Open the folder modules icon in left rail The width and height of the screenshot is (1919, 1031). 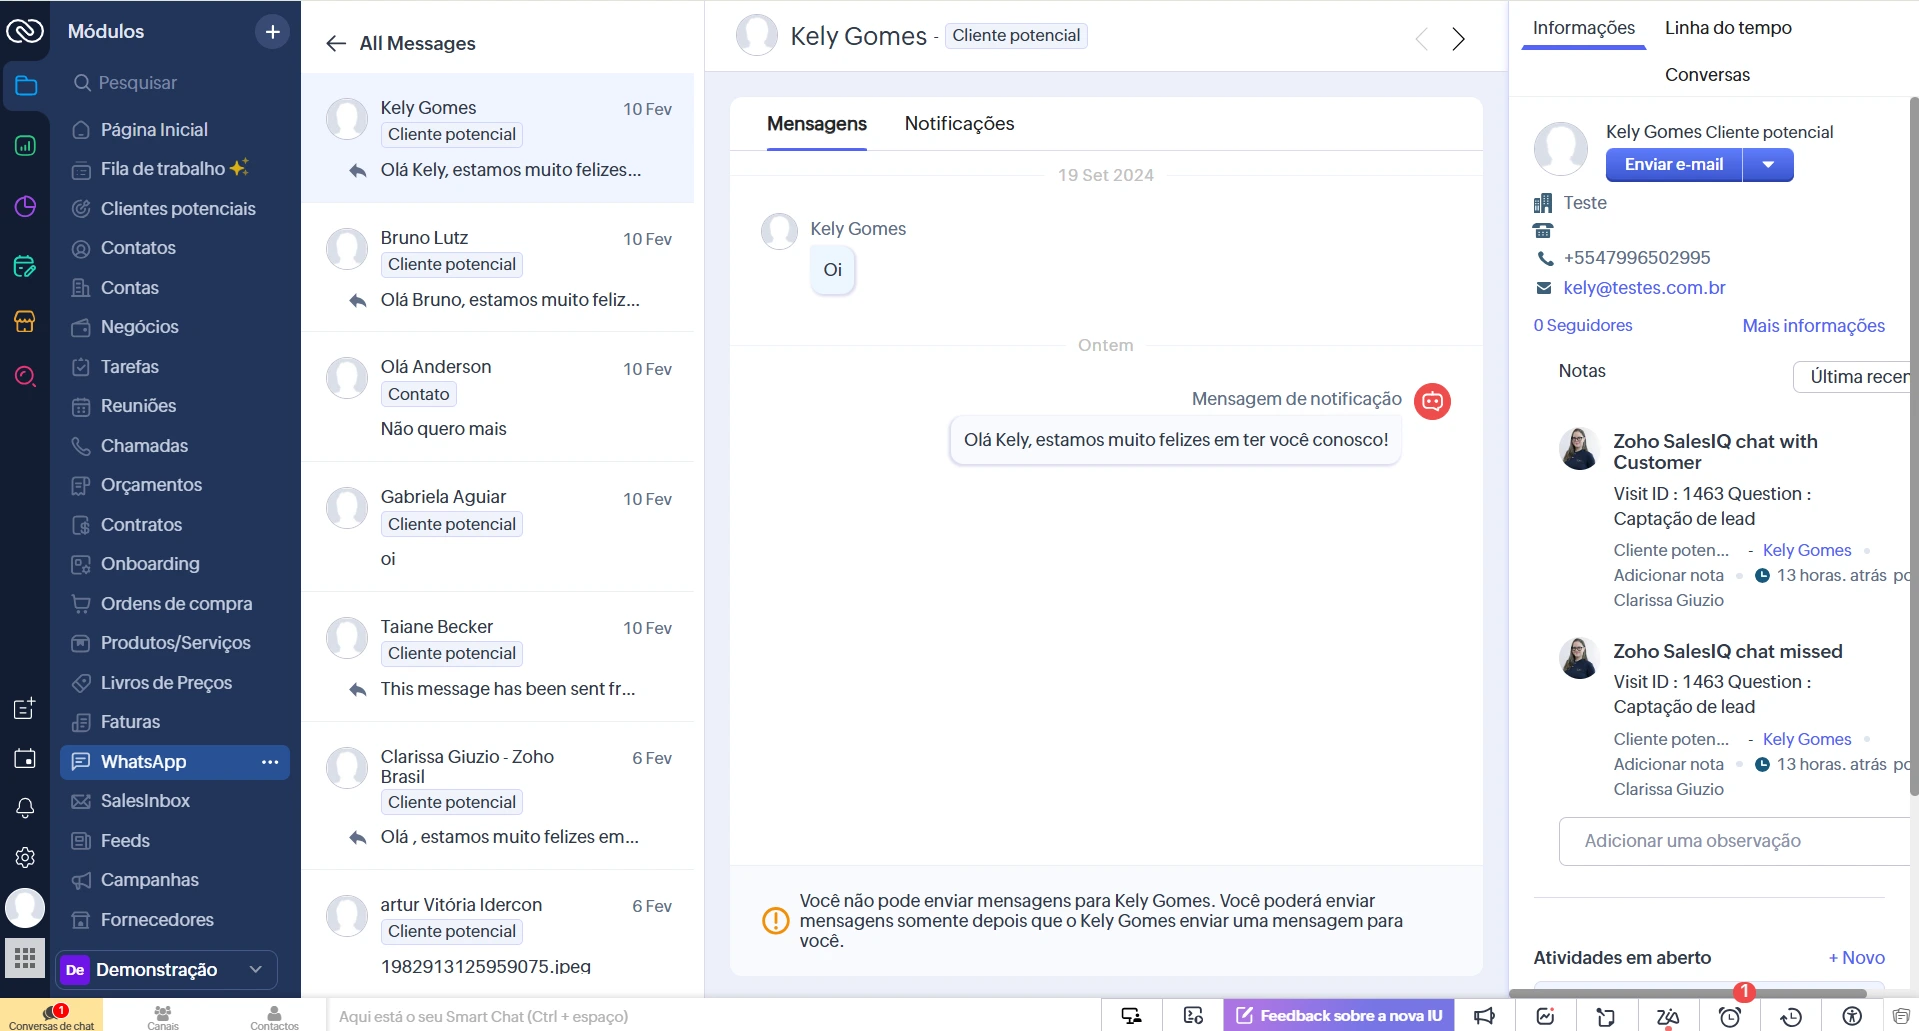click(26, 87)
